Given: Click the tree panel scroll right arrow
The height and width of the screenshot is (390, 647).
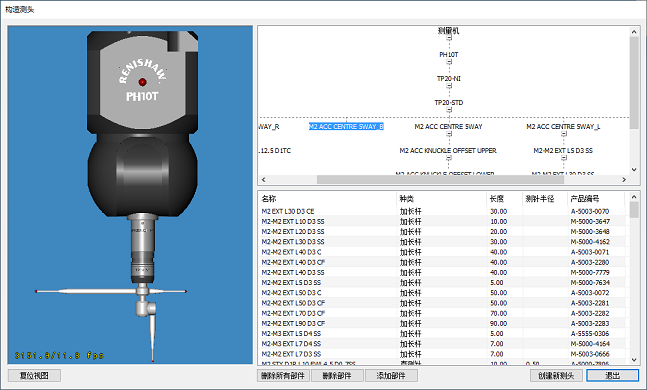Looking at the screenshot, I should click(x=624, y=180).
